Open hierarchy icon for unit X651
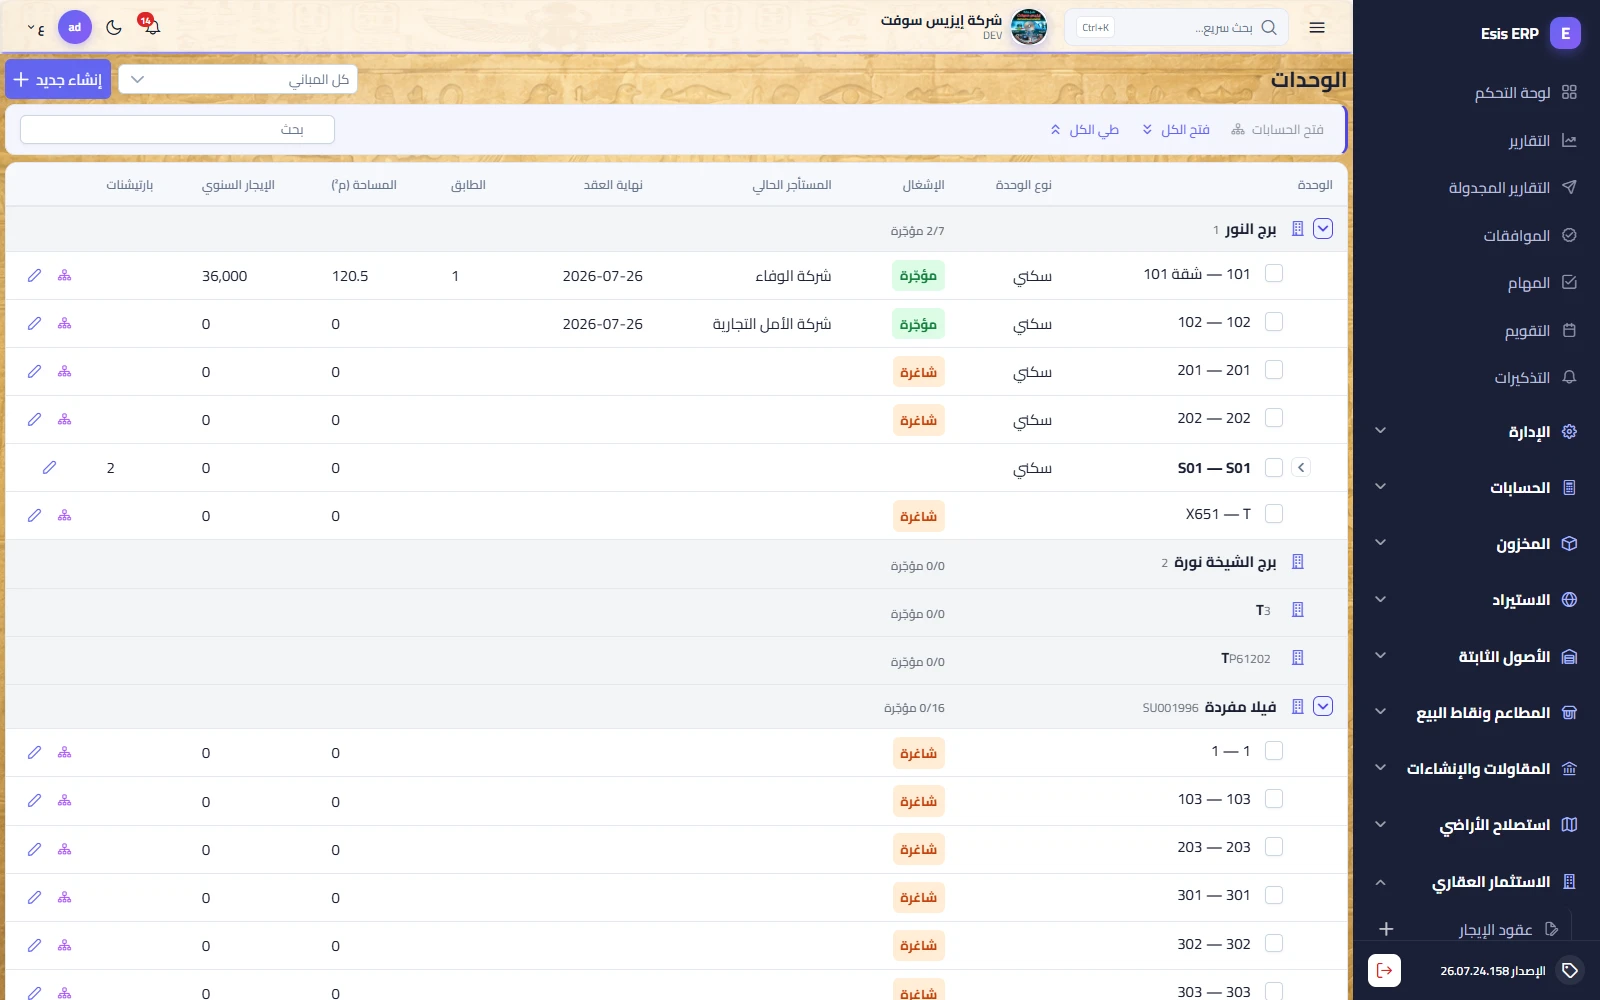Viewport: 1600px width, 1000px height. (x=65, y=515)
